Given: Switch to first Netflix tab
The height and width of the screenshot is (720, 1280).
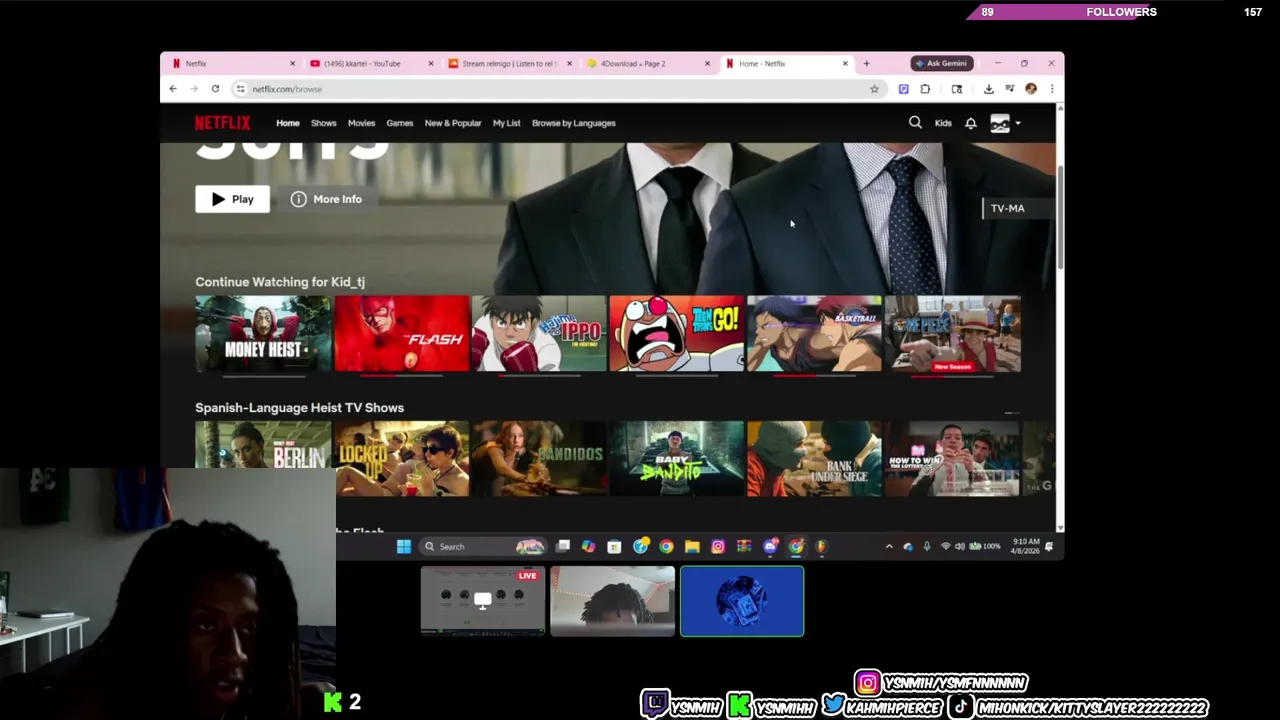Looking at the screenshot, I should 232,63.
